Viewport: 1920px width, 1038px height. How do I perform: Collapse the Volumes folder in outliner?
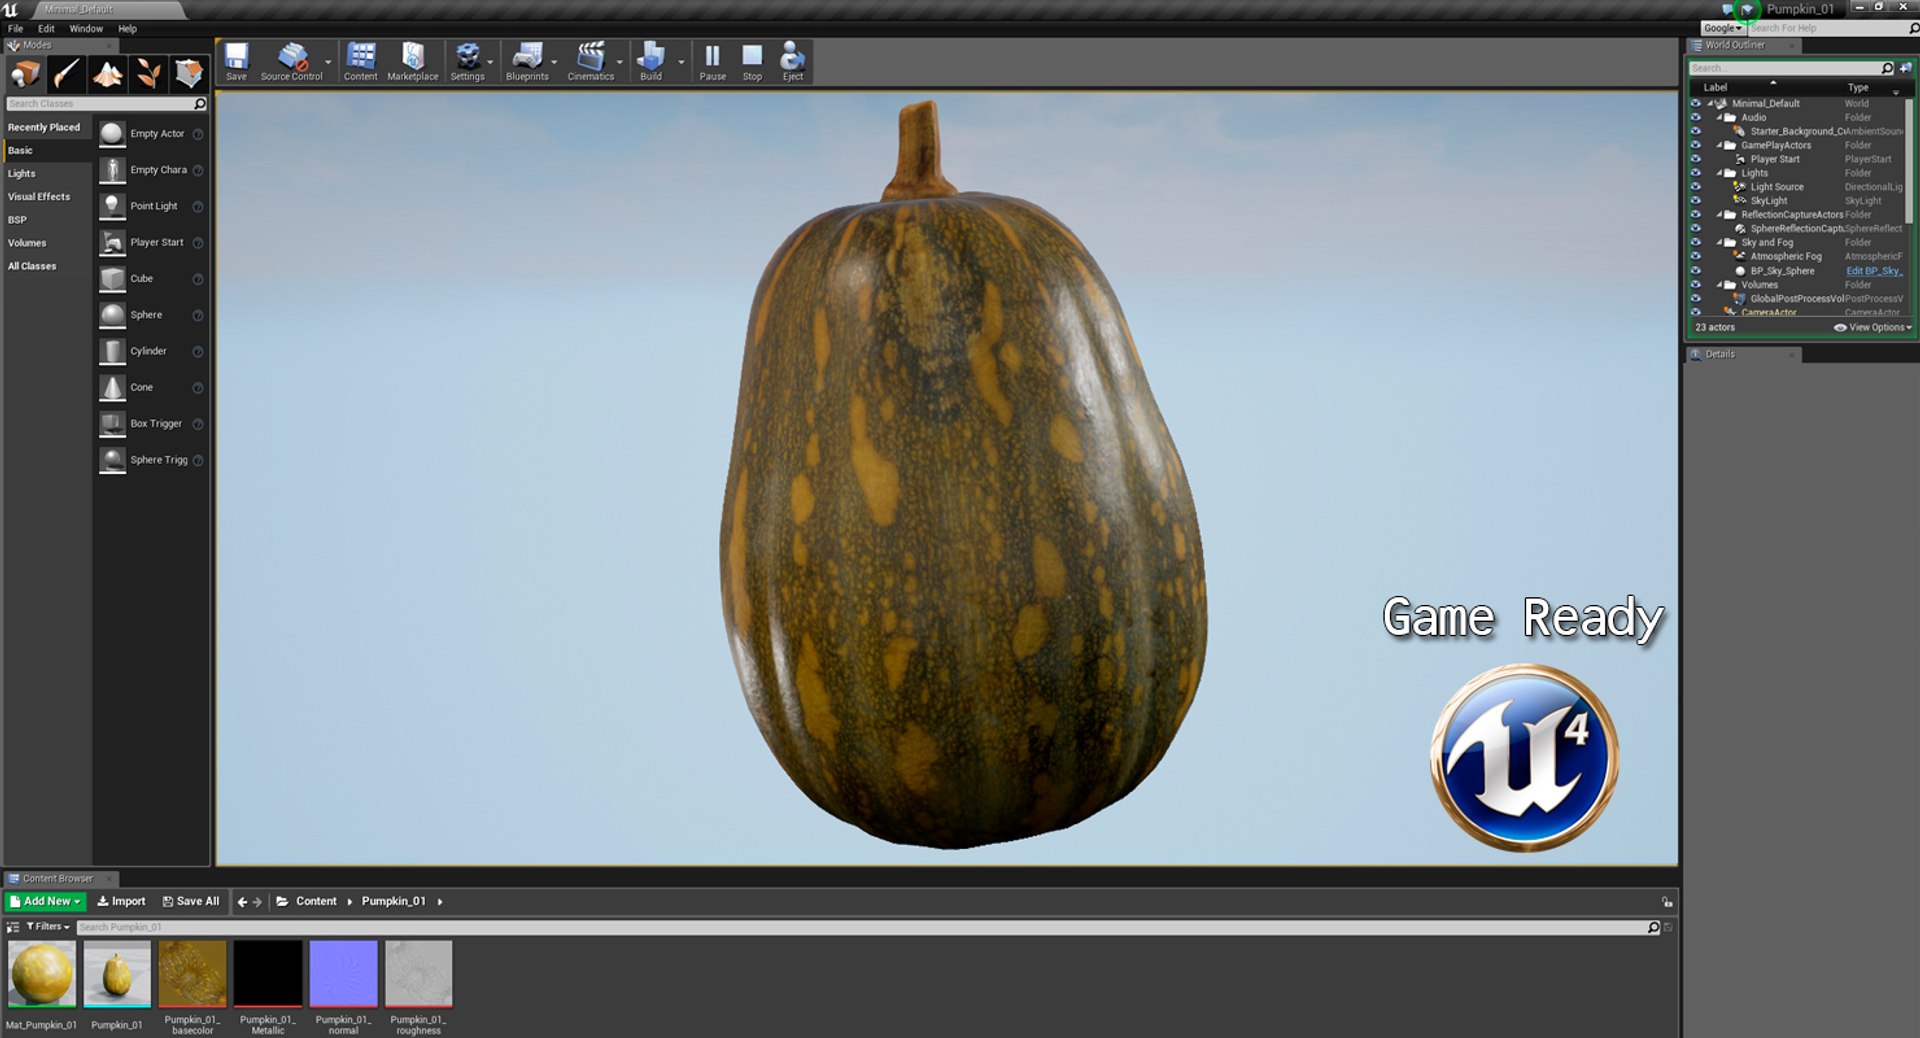click(x=1720, y=285)
